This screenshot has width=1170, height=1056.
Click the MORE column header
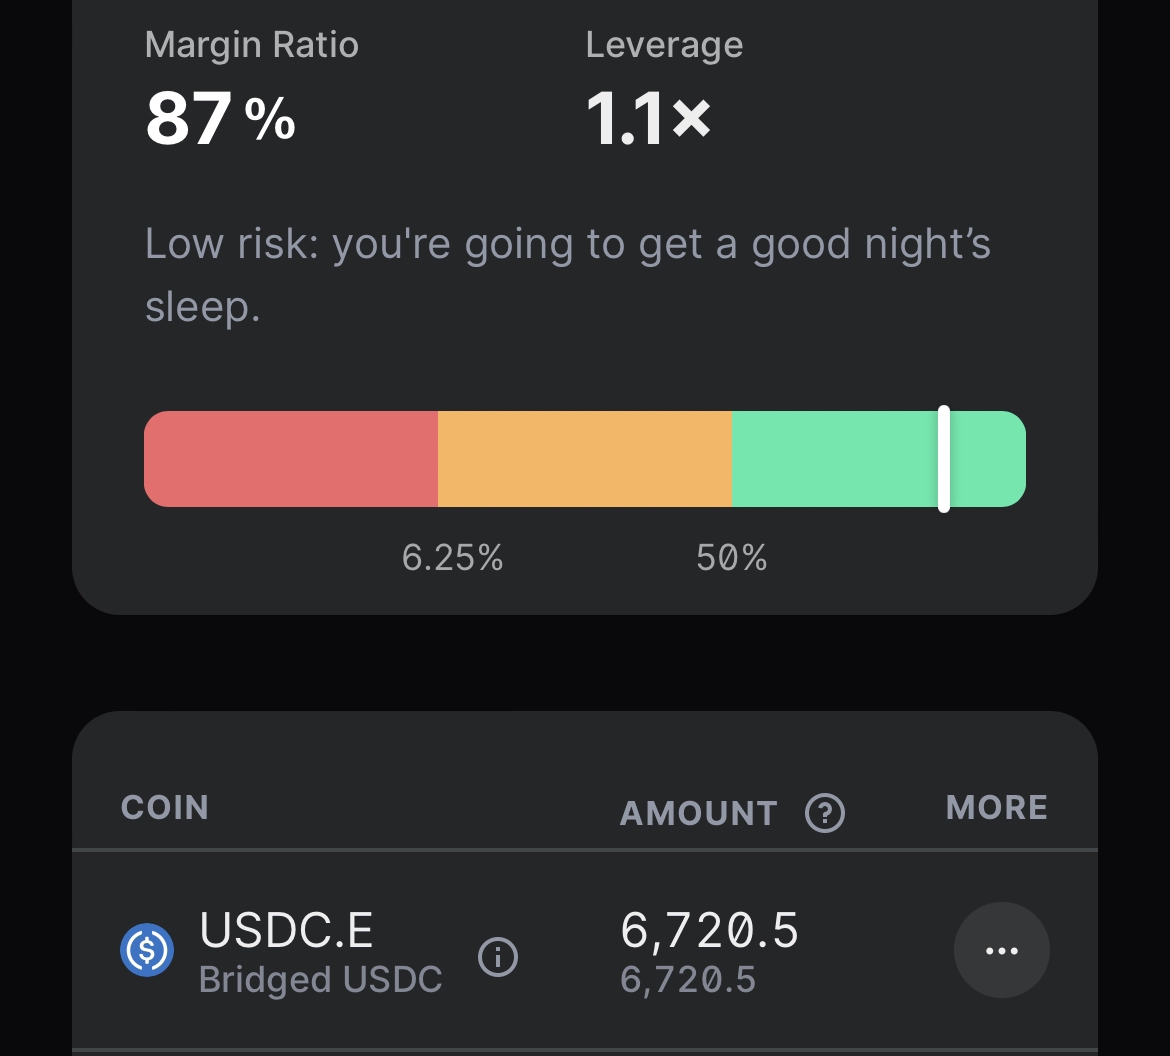click(996, 807)
